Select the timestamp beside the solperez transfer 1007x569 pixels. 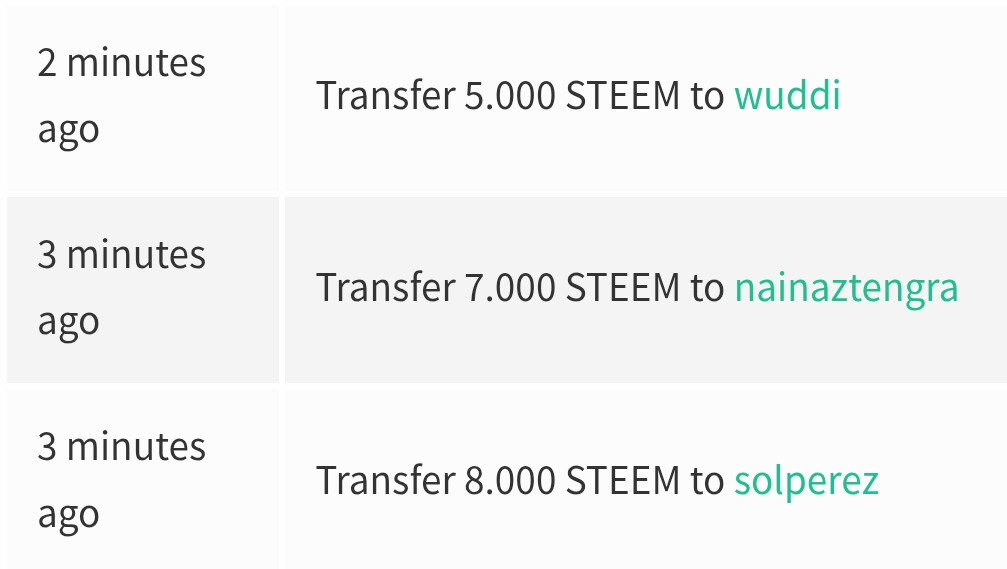[121, 480]
